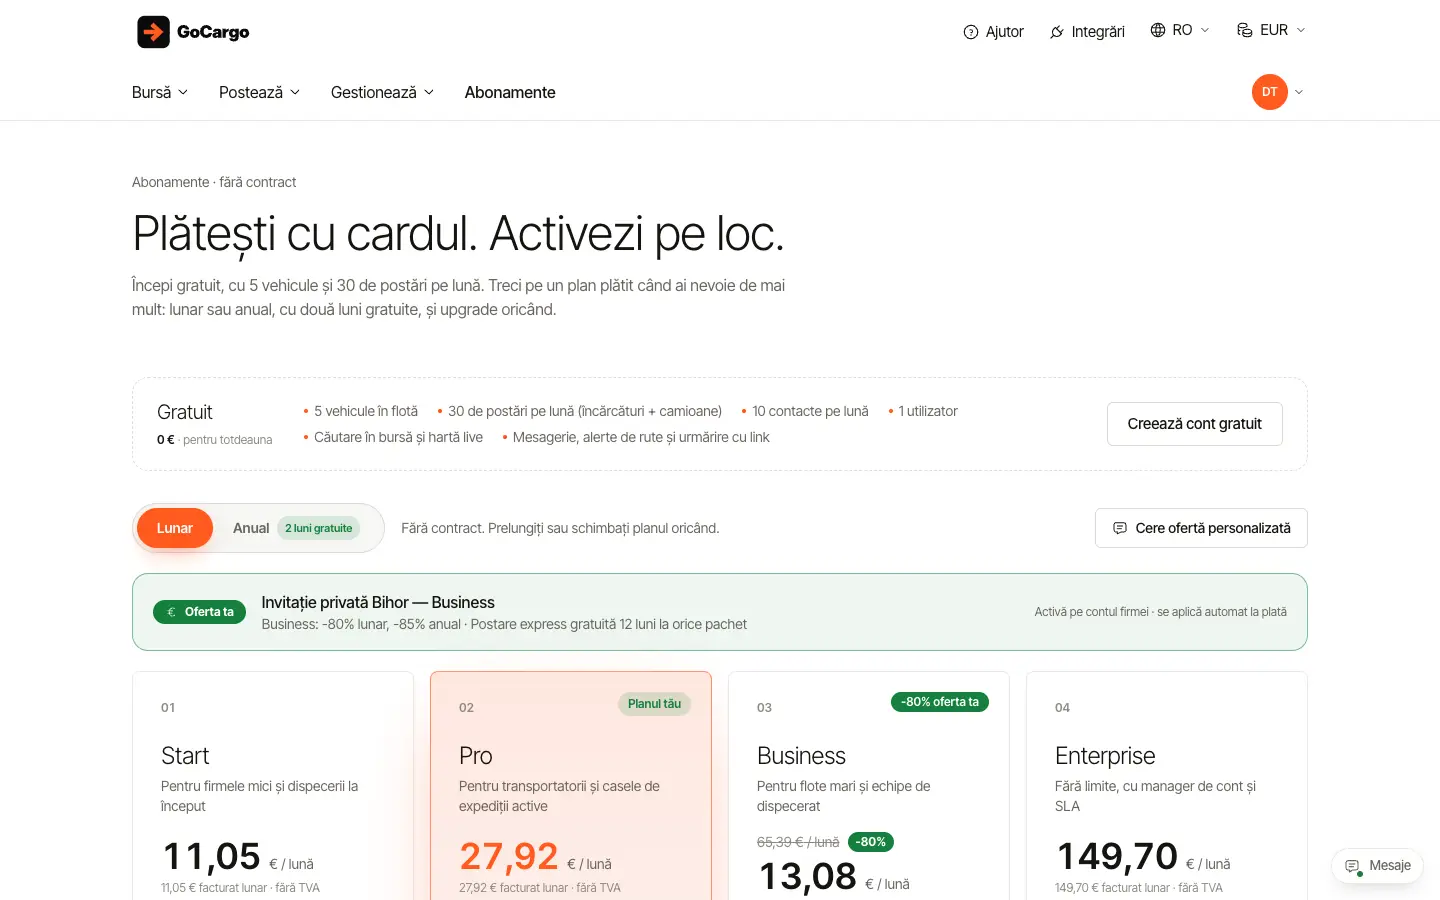Select the Lunar billing option

pos(175,528)
